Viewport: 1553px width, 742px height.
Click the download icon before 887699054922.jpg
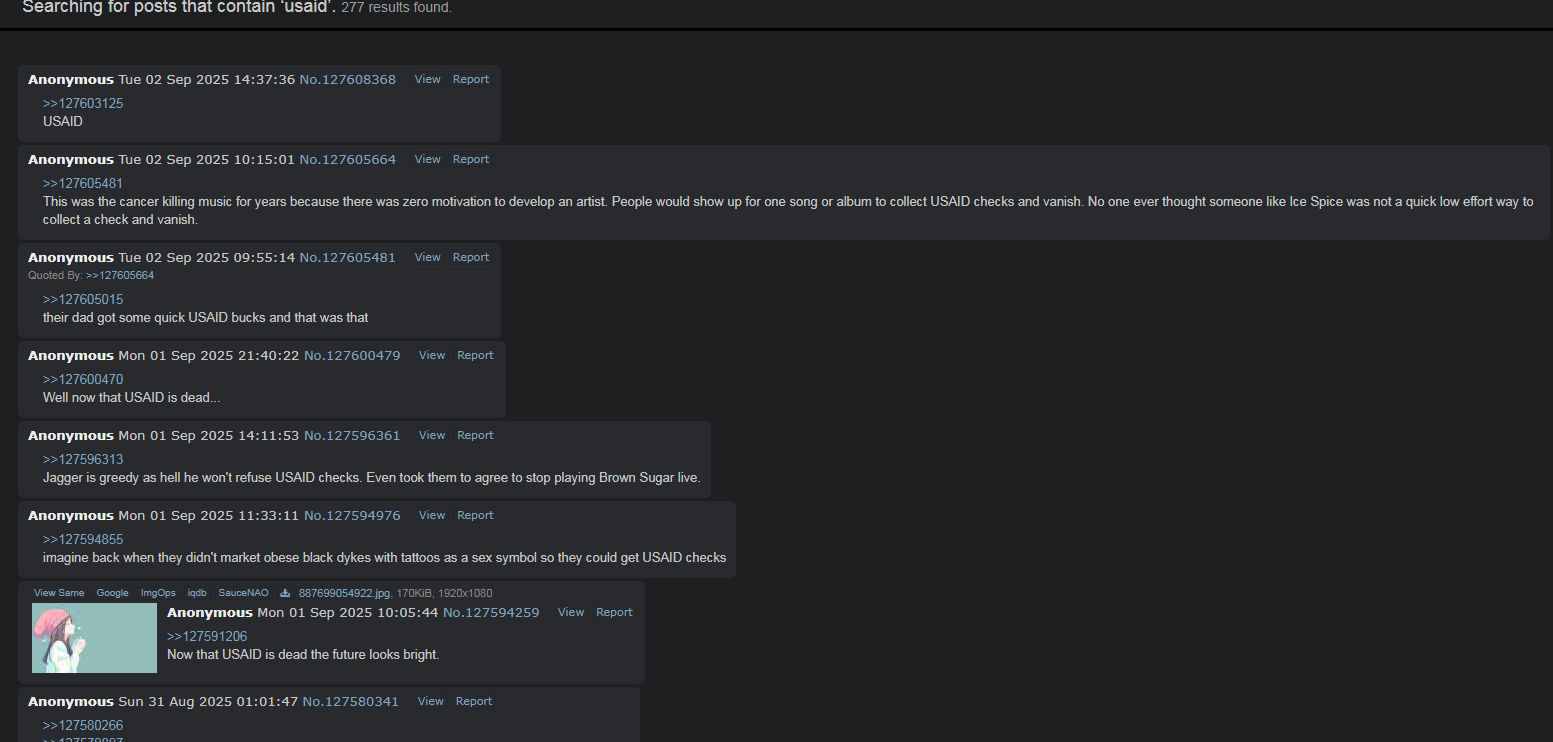pyautogui.click(x=285, y=593)
